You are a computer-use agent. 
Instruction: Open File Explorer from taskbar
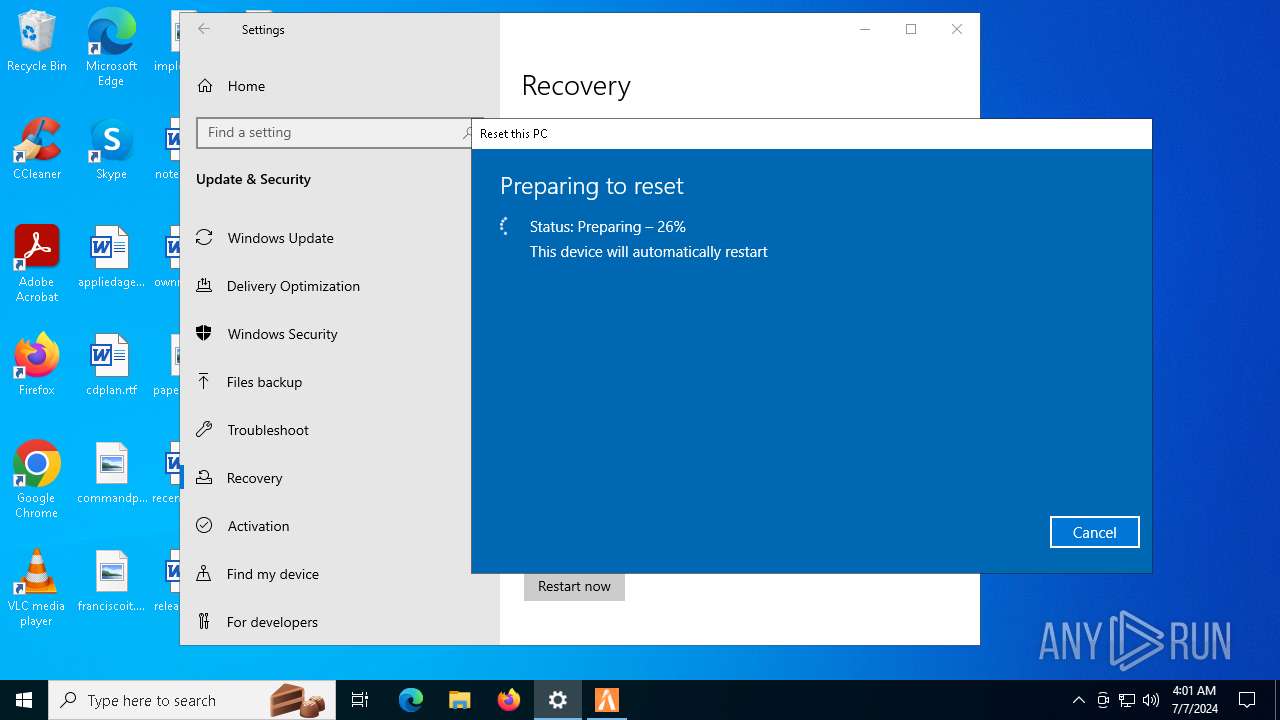tap(460, 700)
